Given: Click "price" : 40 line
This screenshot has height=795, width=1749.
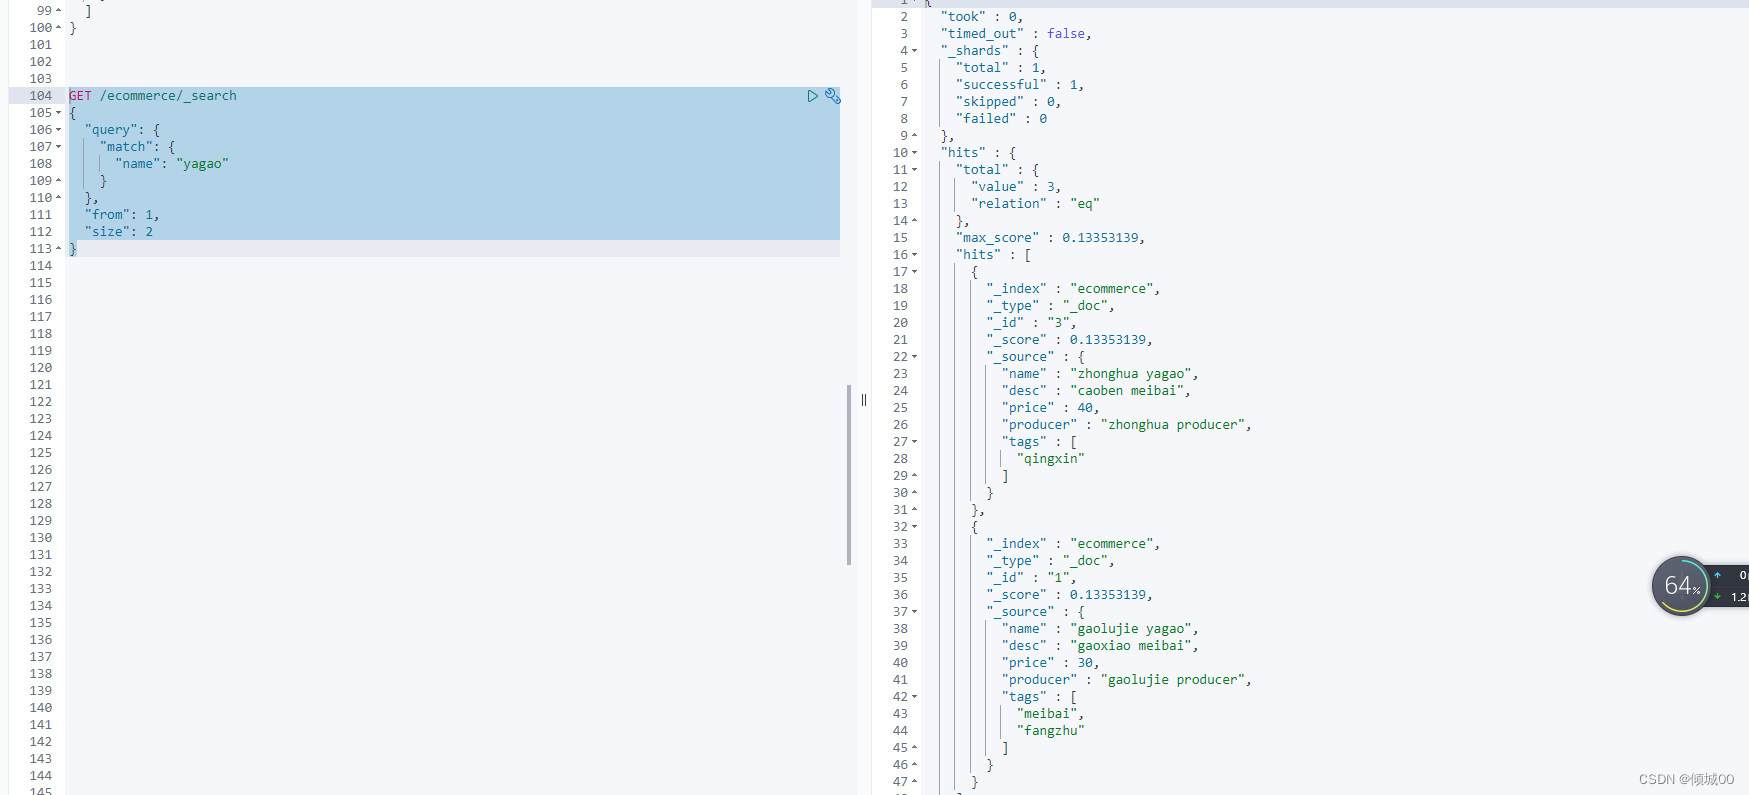Looking at the screenshot, I should point(1051,408).
